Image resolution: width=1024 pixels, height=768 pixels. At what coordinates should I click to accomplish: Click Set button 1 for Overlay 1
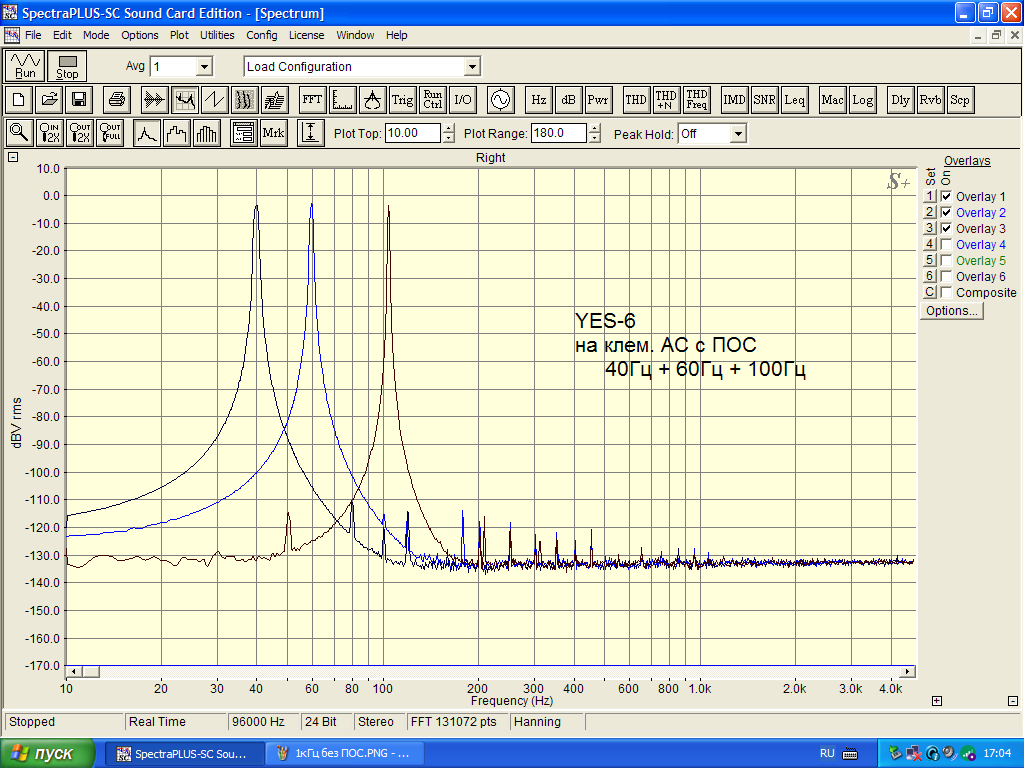930,196
